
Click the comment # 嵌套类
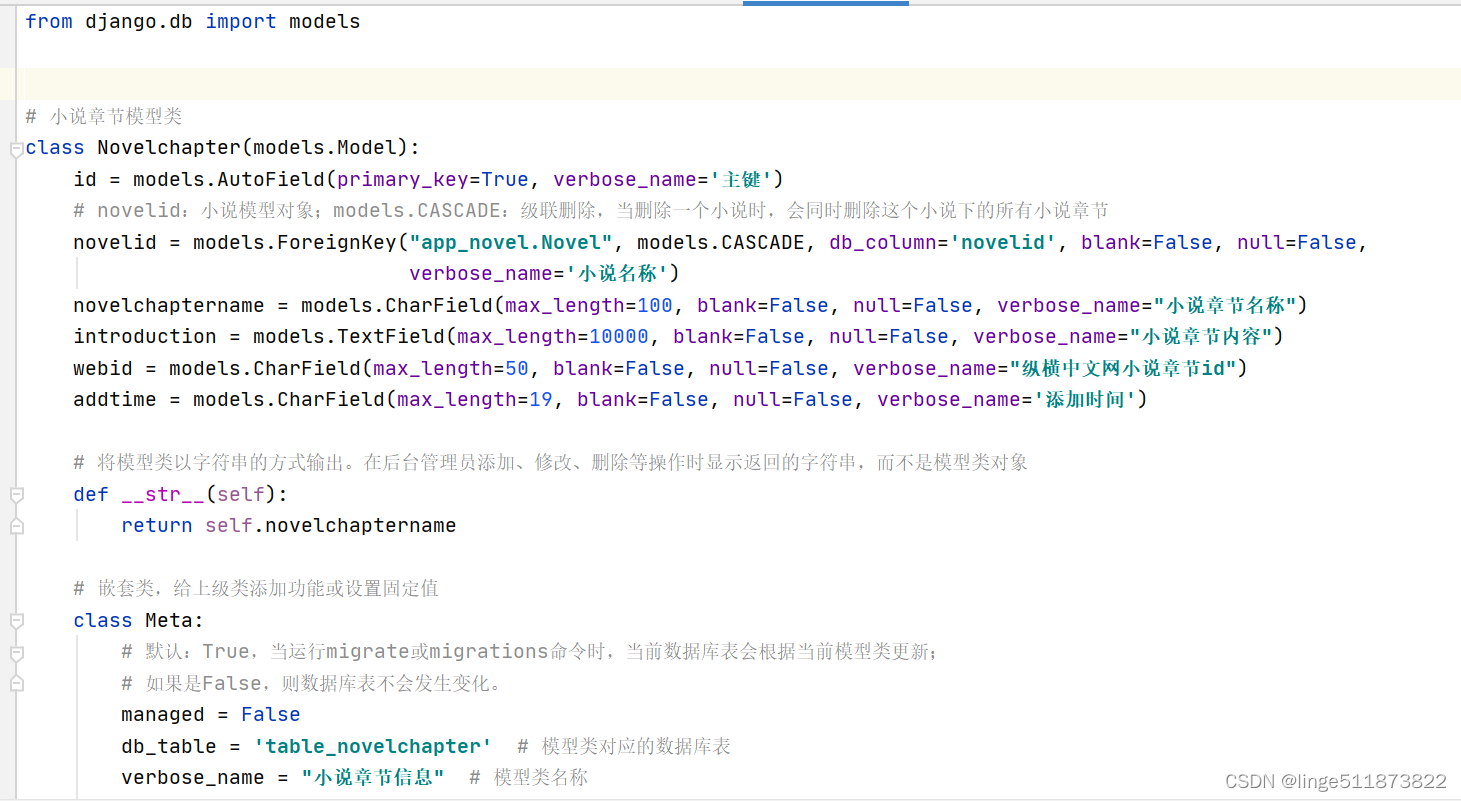(x=256, y=588)
